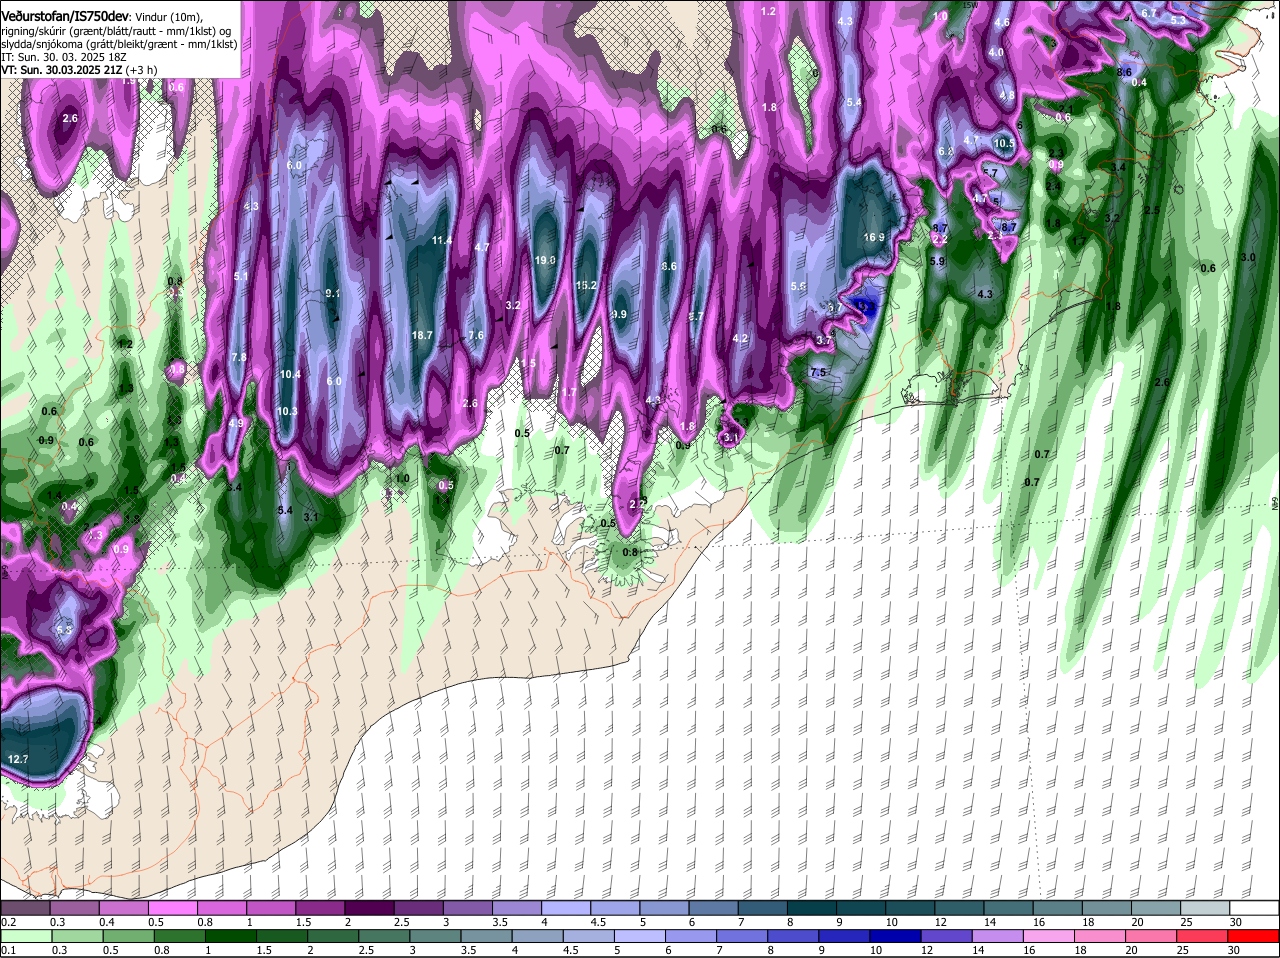The width and height of the screenshot is (1280, 958).
Task: Select the 7.5 value on the map
Action: pos(818,373)
